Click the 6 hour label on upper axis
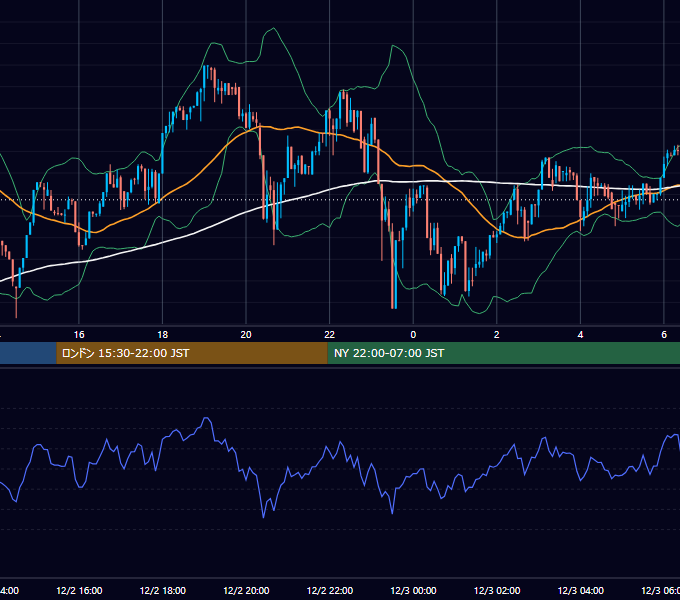 [x=664, y=335]
